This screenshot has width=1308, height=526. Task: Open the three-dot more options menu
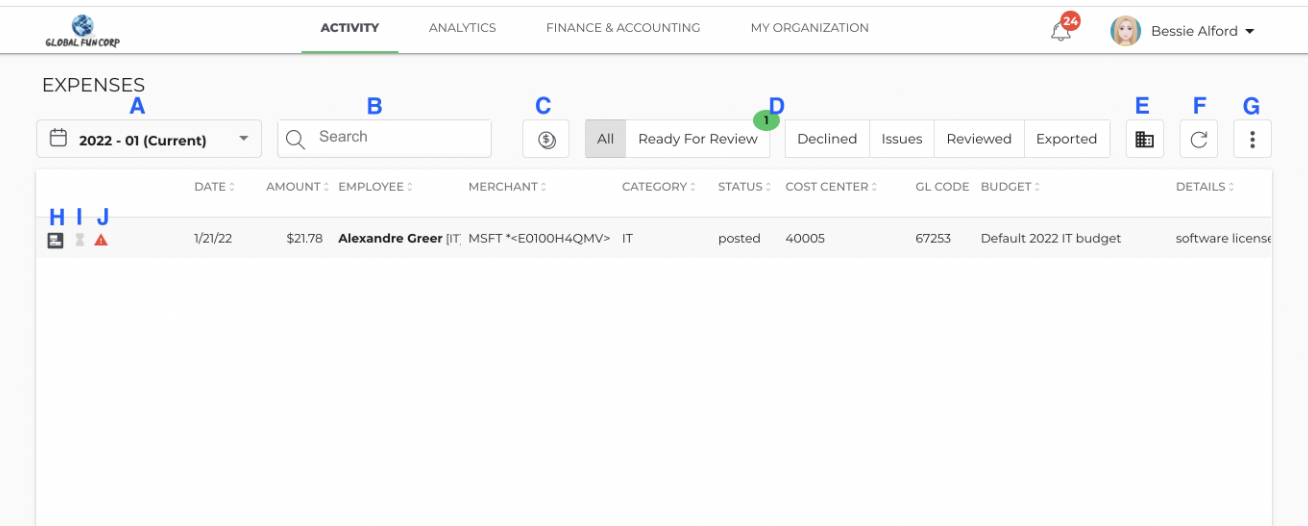click(x=1253, y=139)
